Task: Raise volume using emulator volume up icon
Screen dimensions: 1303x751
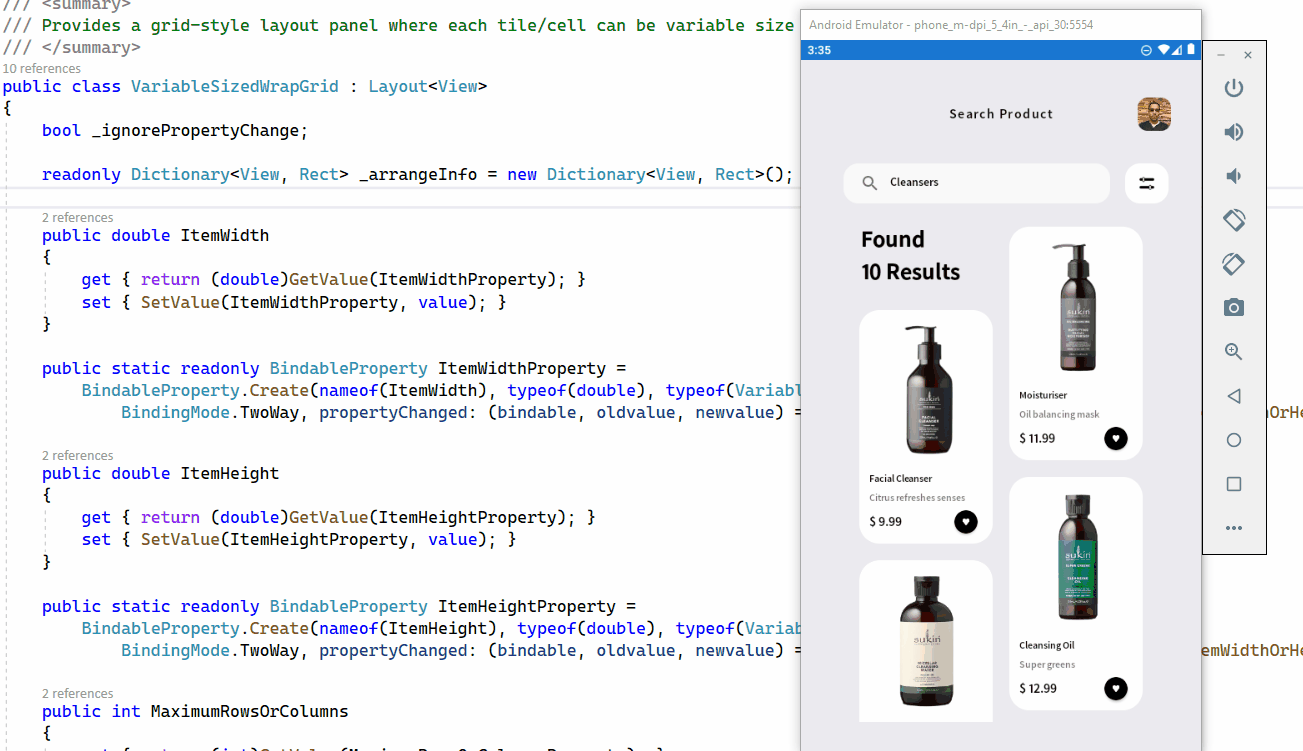Action: 1234,132
